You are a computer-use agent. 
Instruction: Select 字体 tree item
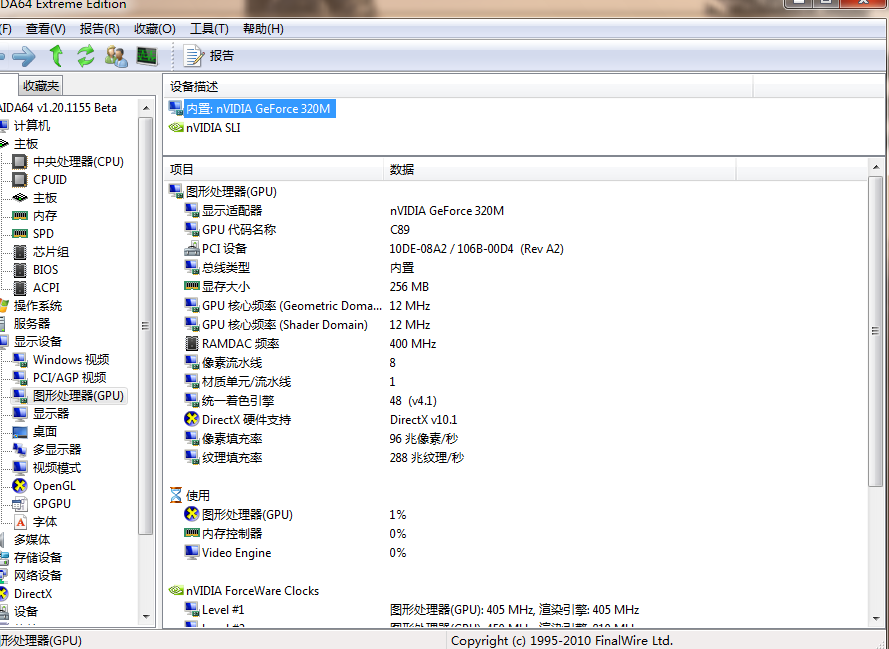pyautogui.click(x=45, y=522)
